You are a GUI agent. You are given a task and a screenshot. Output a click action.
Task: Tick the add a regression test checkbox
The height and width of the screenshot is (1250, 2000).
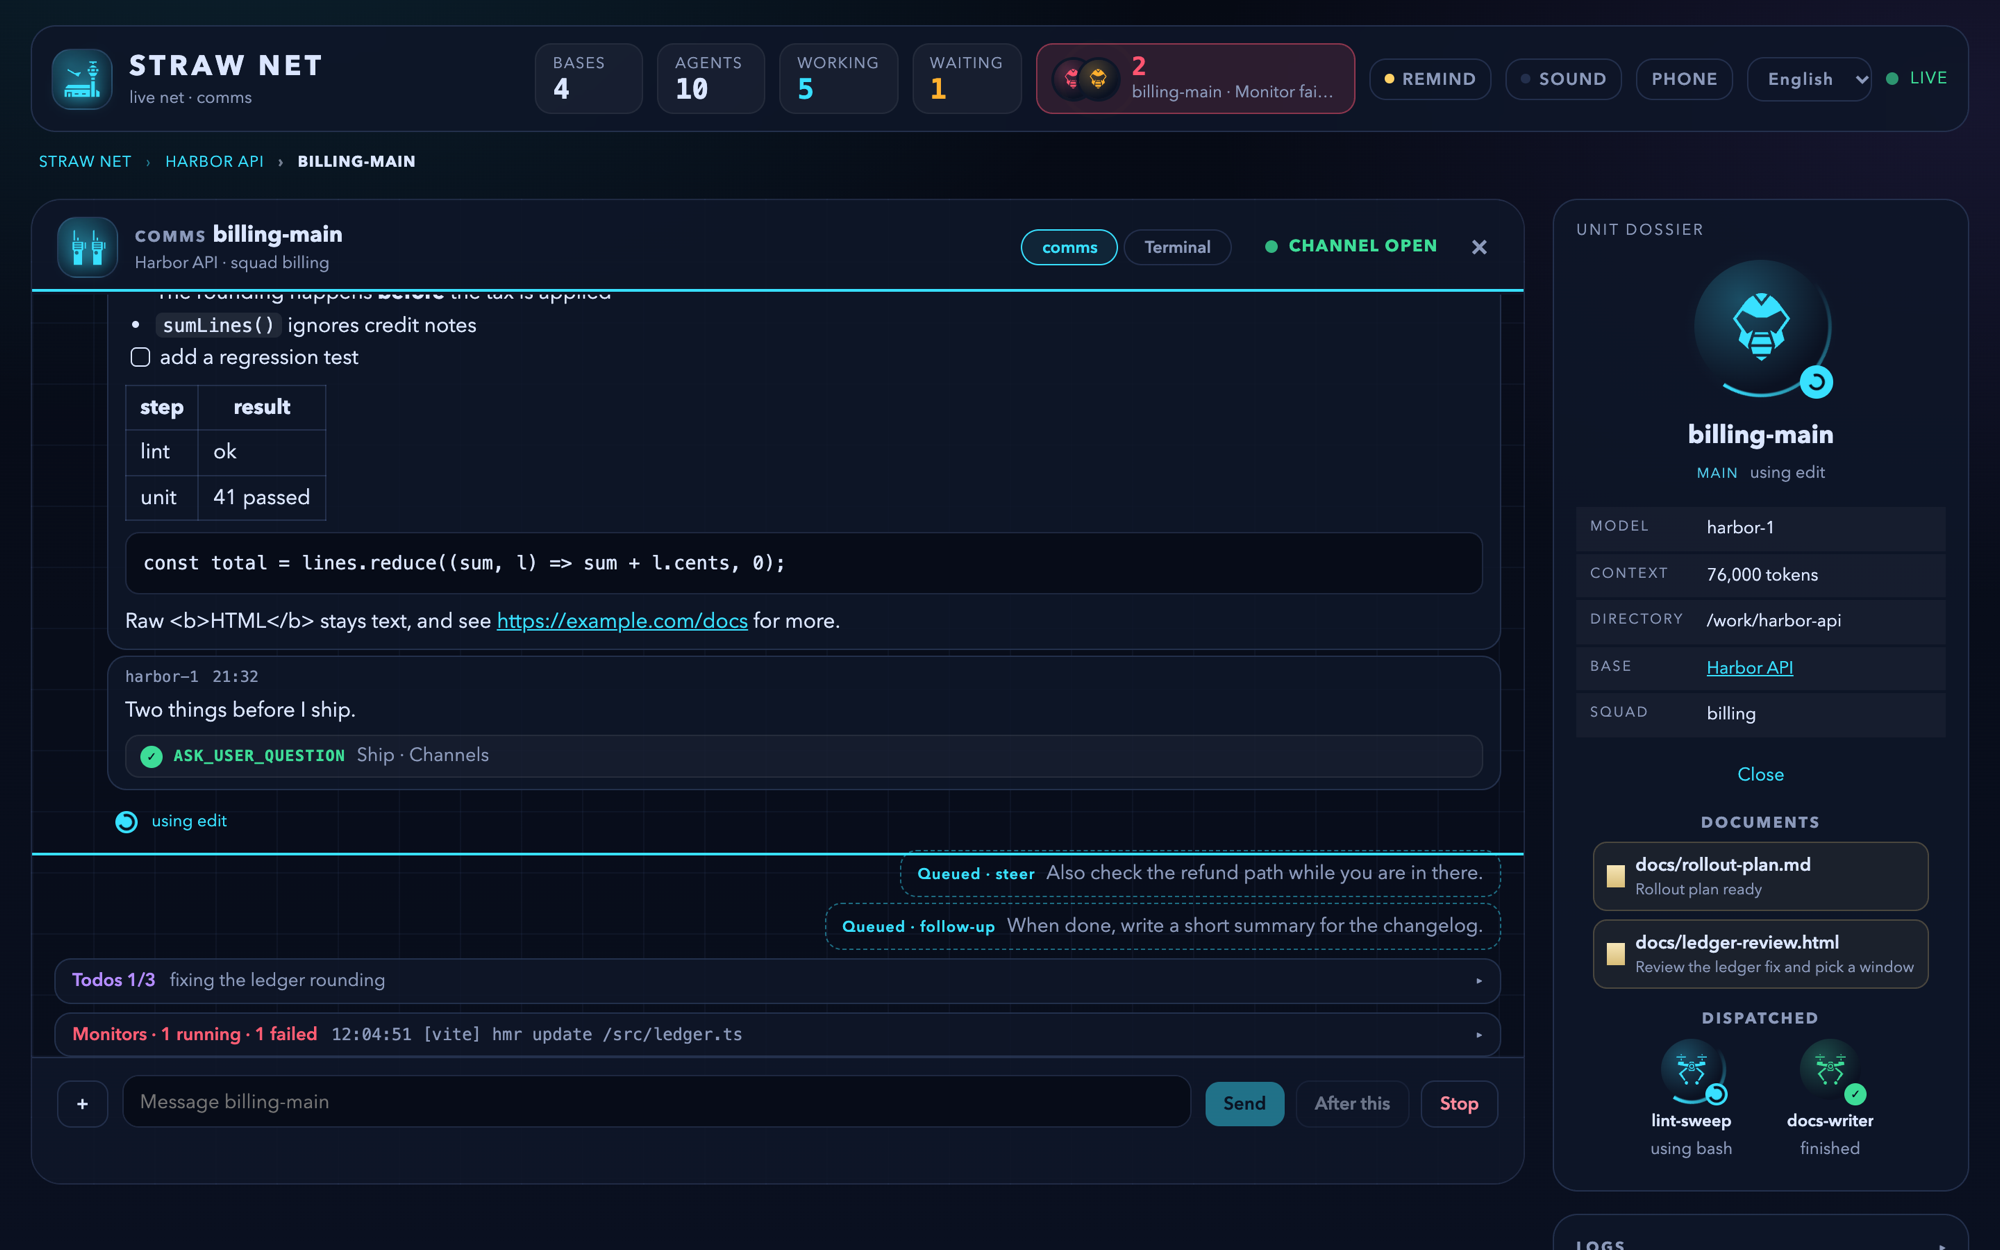pyautogui.click(x=140, y=357)
